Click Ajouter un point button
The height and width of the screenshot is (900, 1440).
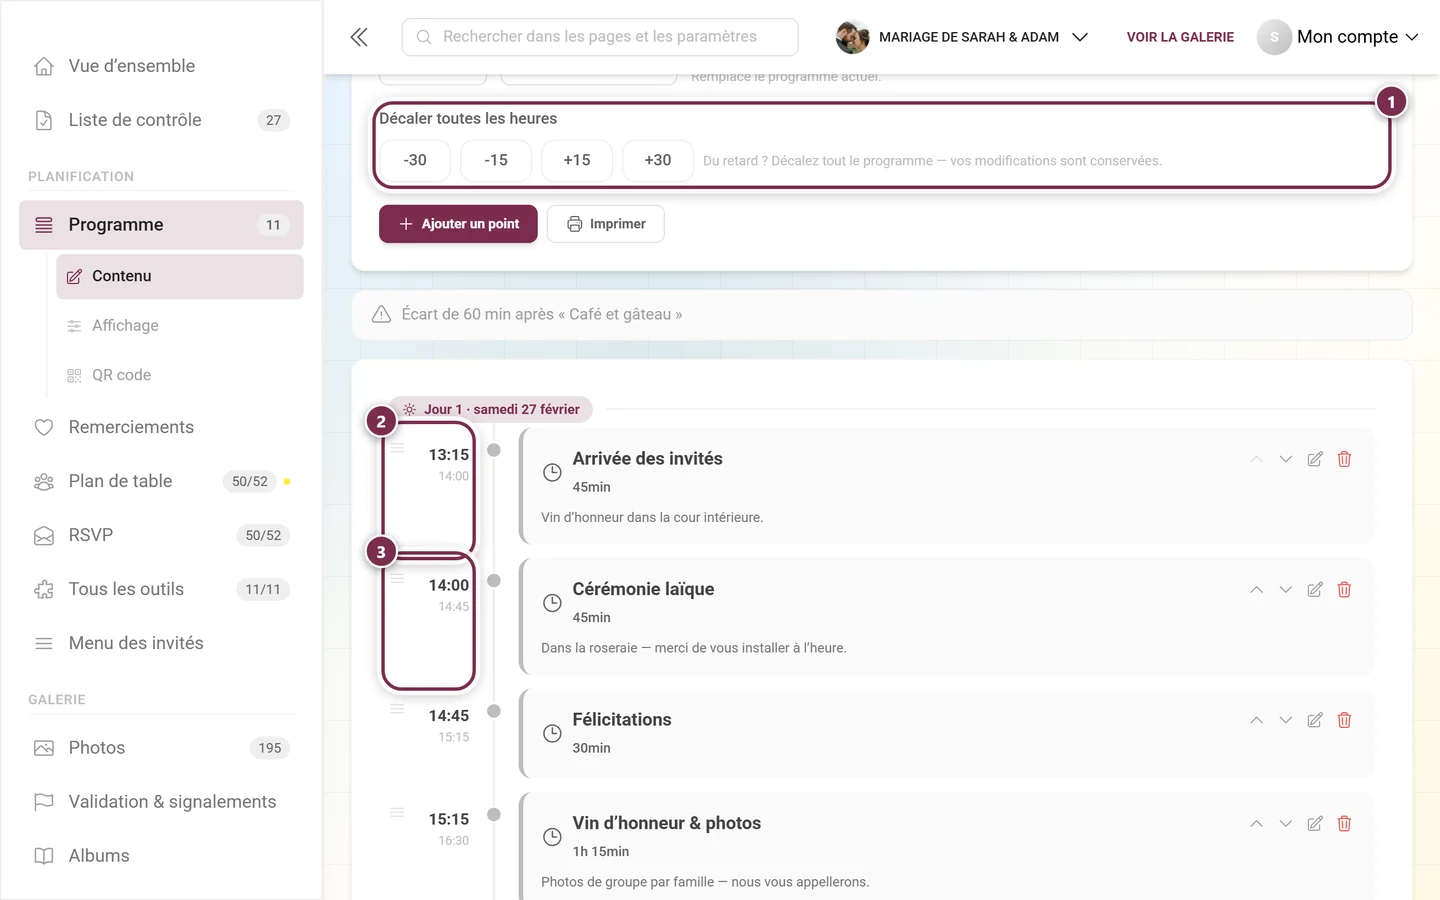point(458,224)
